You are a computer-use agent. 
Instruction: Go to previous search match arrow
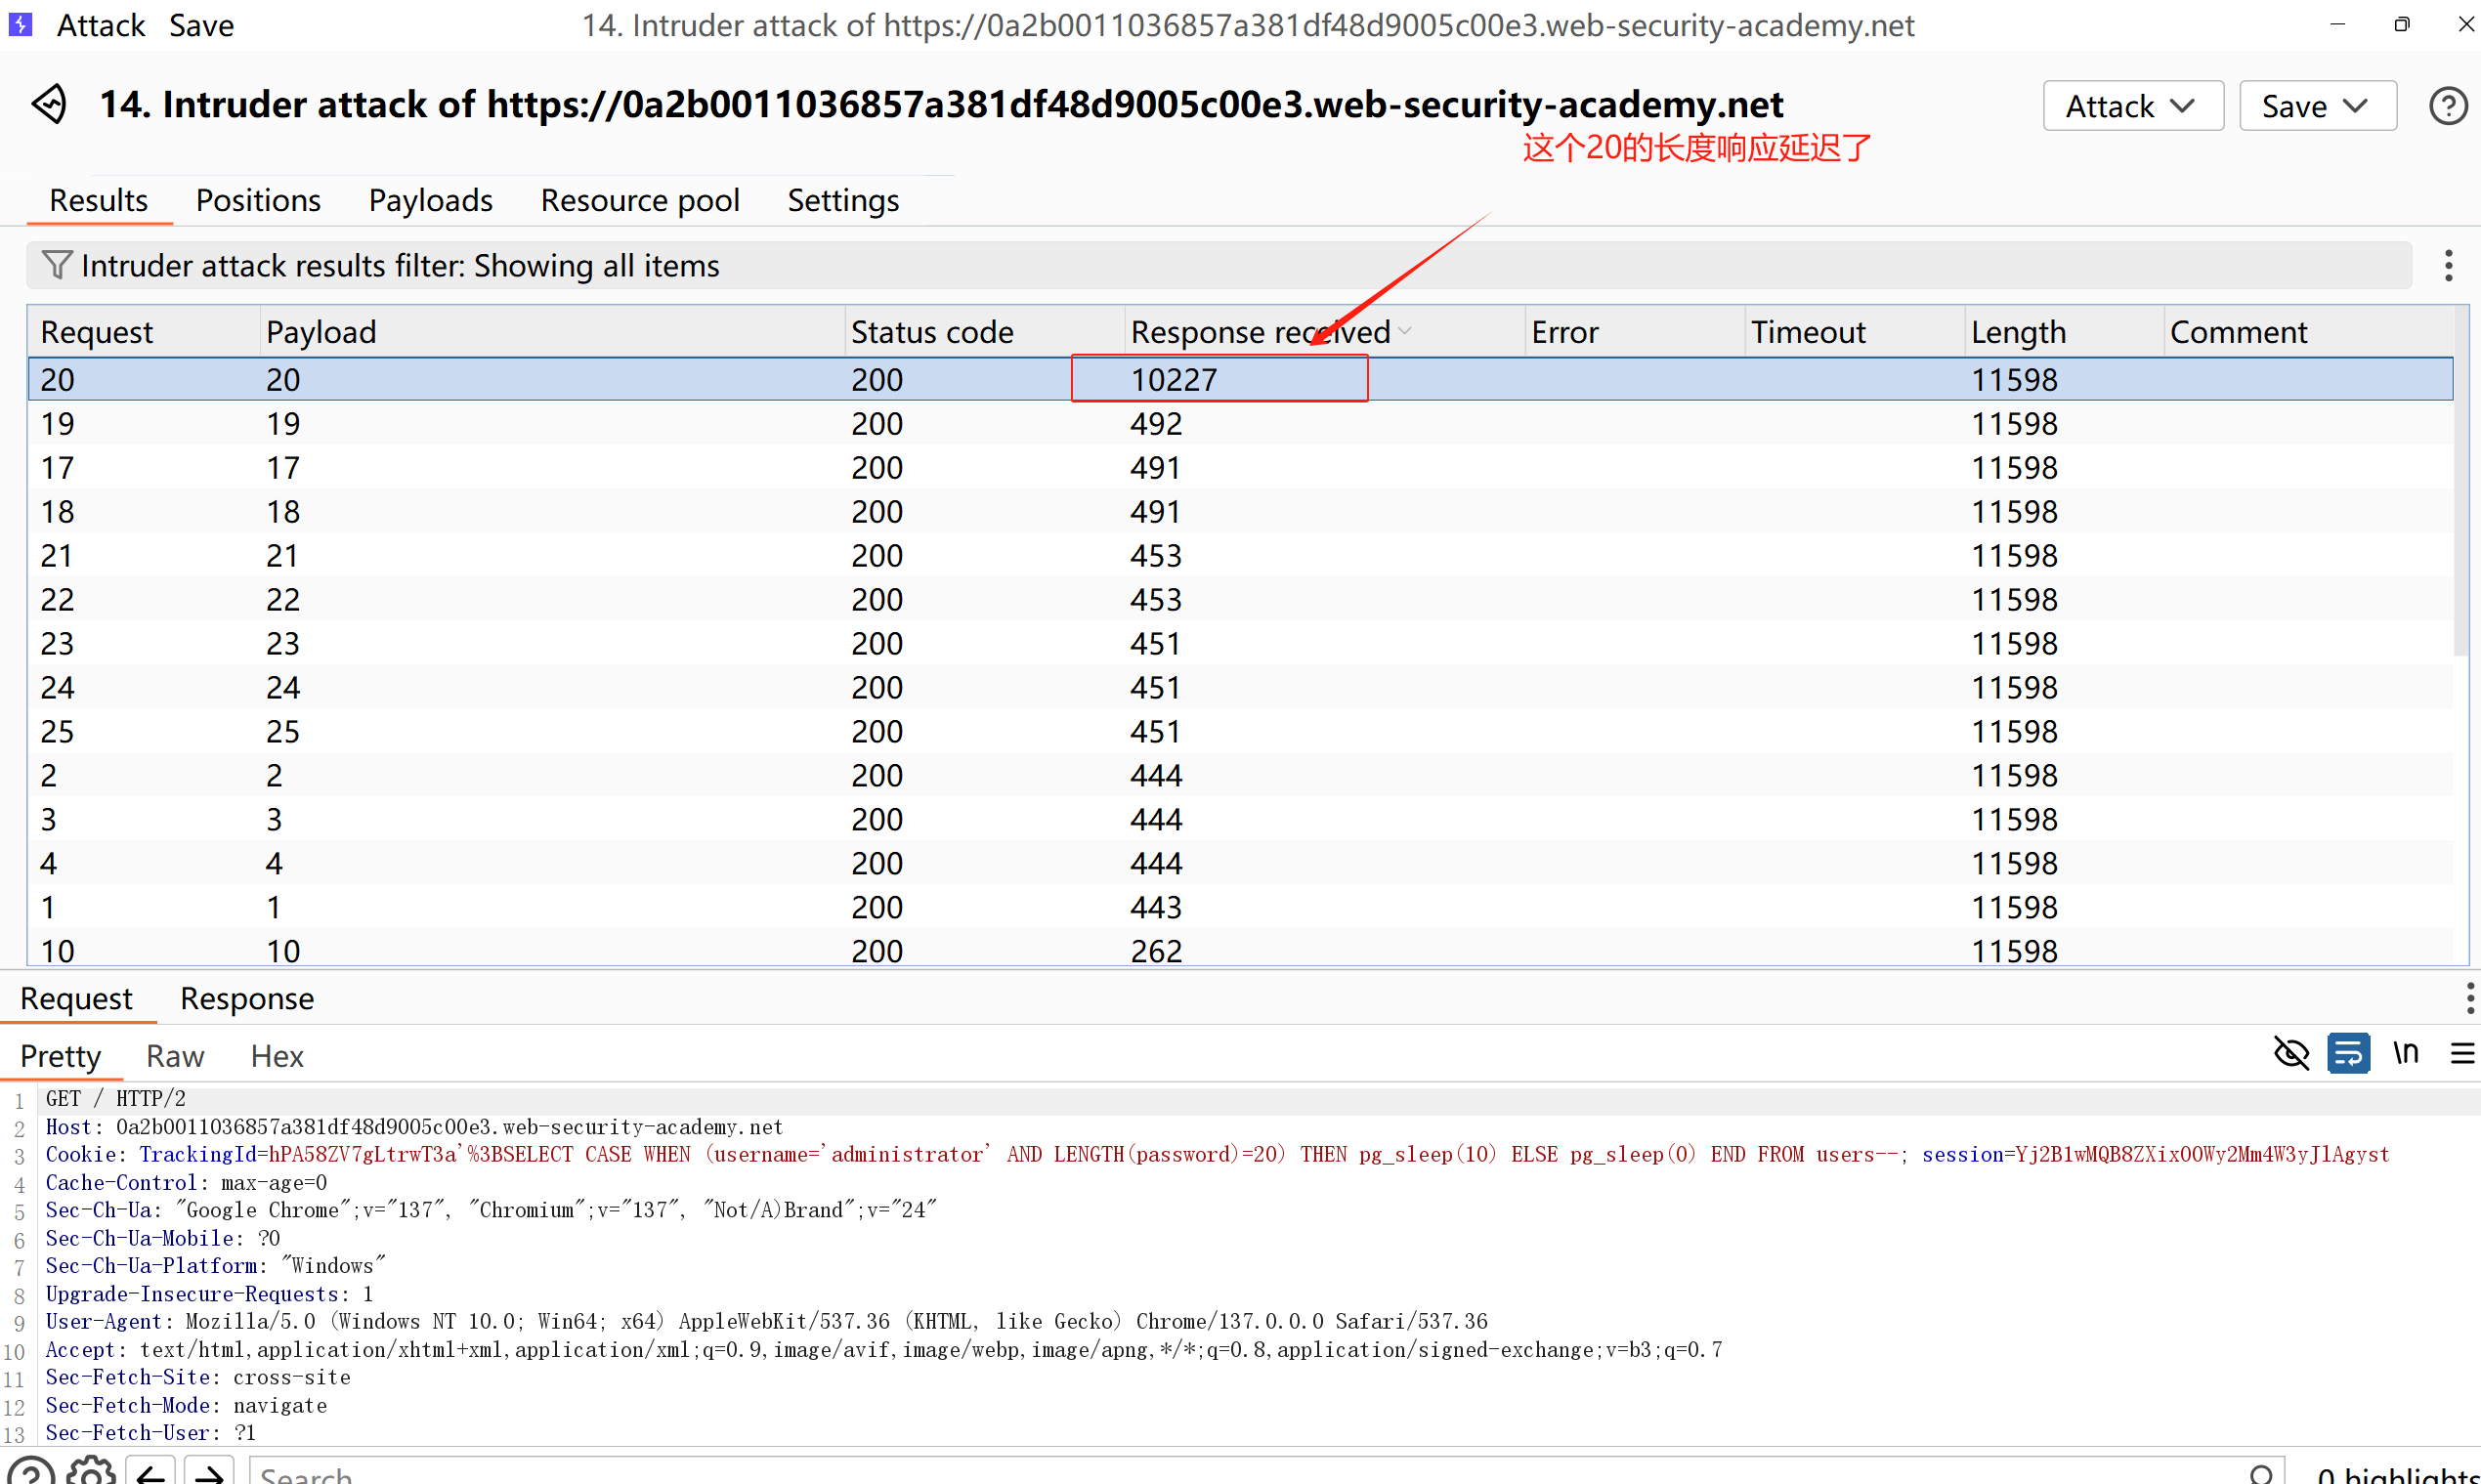tap(151, 1473)
